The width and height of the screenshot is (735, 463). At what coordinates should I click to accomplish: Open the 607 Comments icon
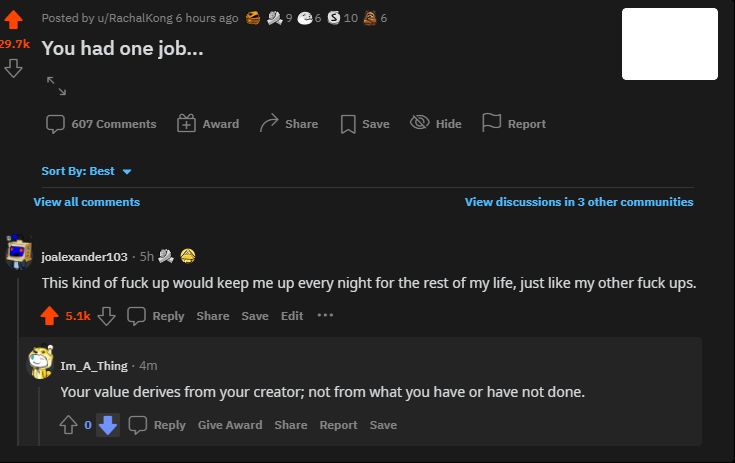pyautogui.click(x=56, y=124)
